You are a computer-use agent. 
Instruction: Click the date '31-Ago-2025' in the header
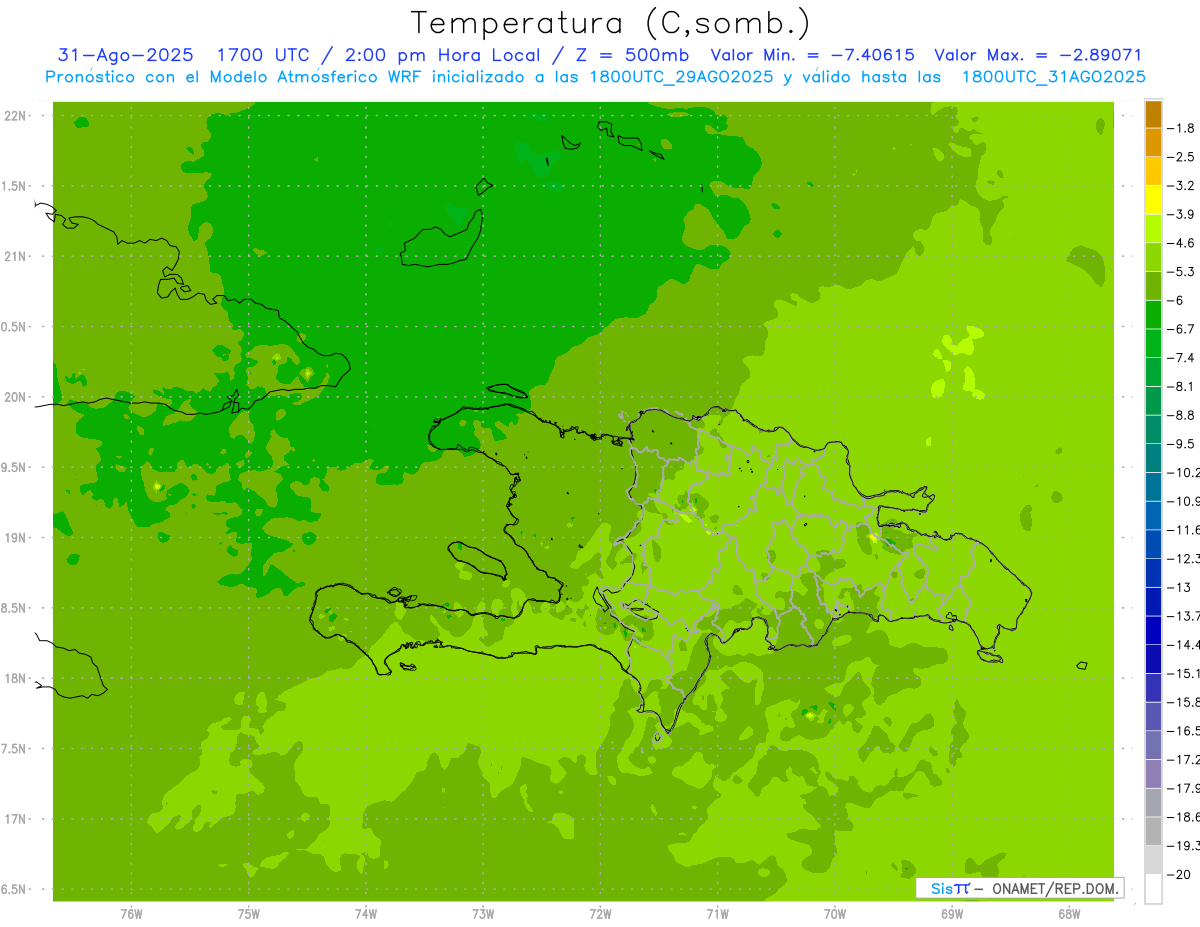(126, 55)
